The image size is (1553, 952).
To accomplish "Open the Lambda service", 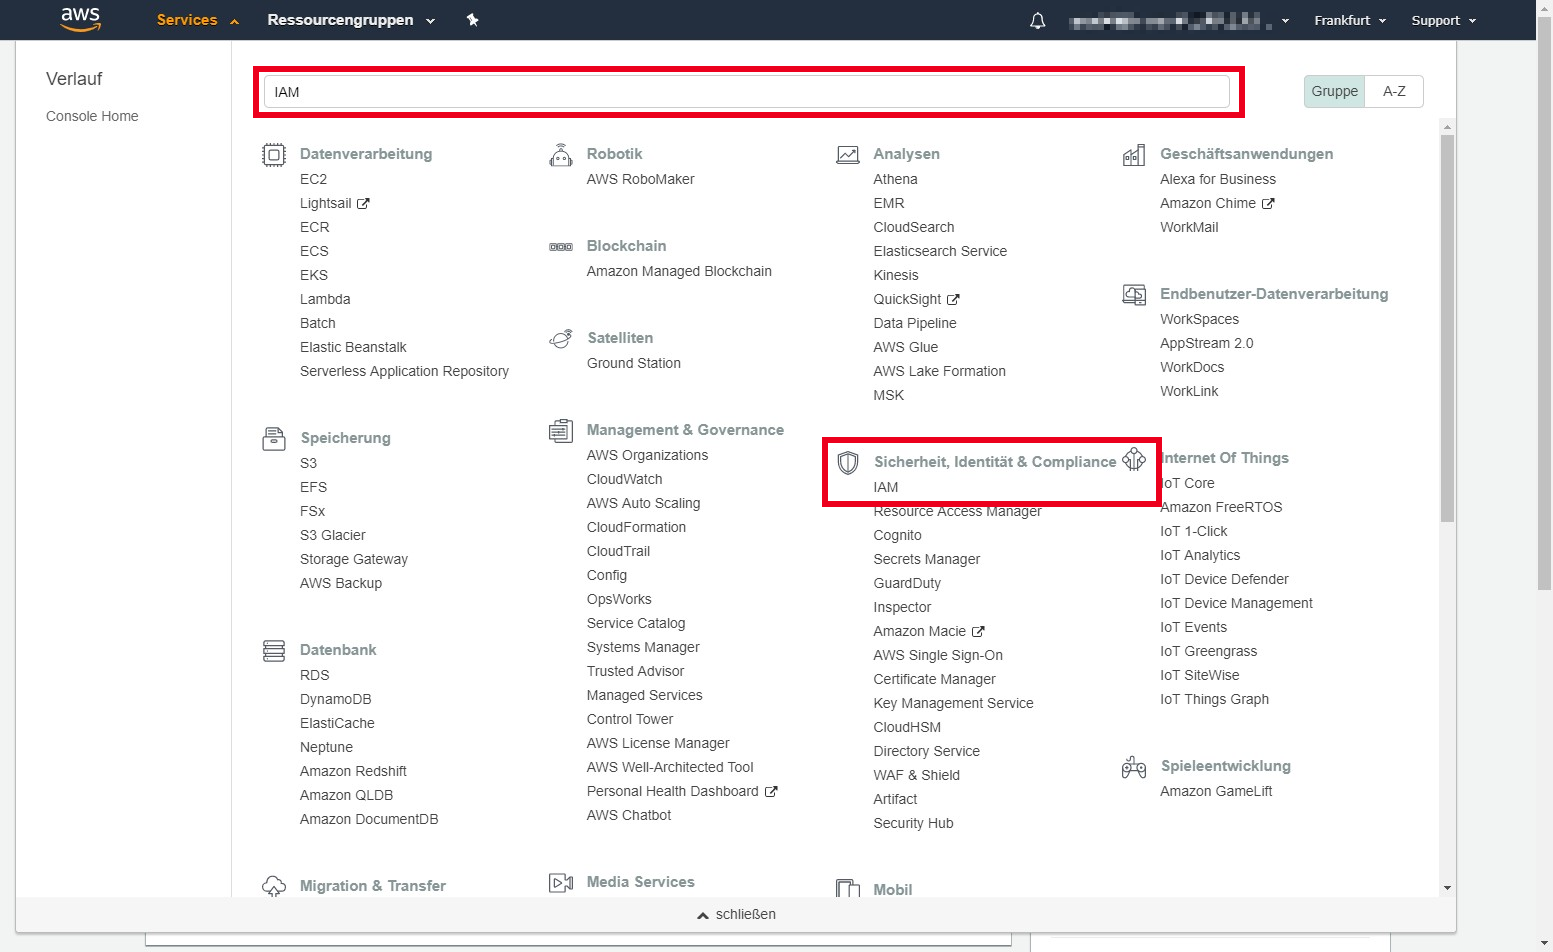I will click(325, 299).
